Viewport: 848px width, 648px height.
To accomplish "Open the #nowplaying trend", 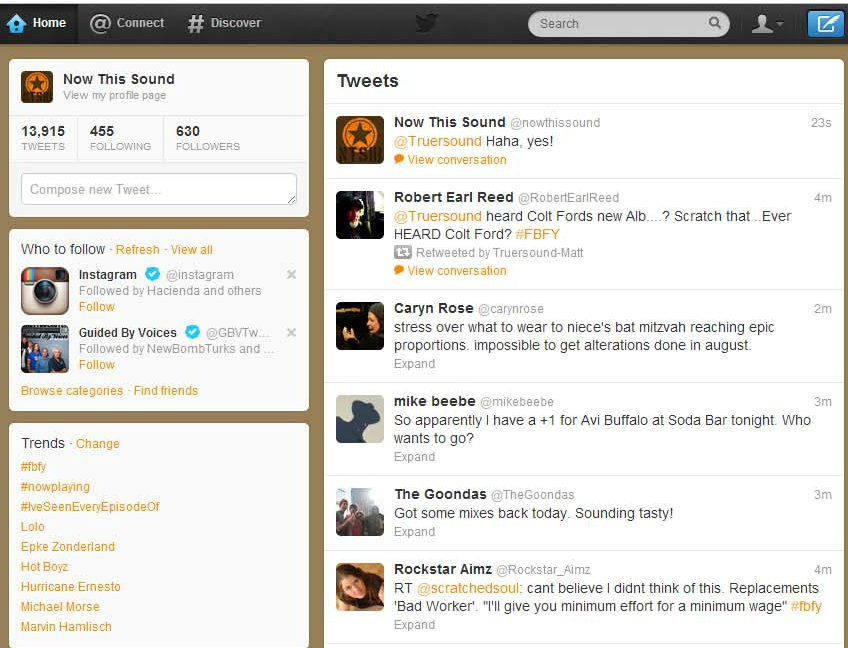I will (55, 487).
